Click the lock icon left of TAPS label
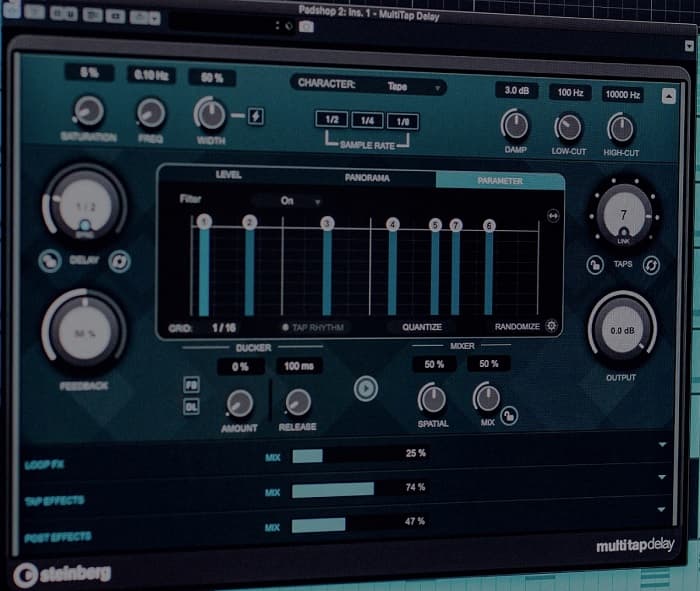 tap(595, 265)
